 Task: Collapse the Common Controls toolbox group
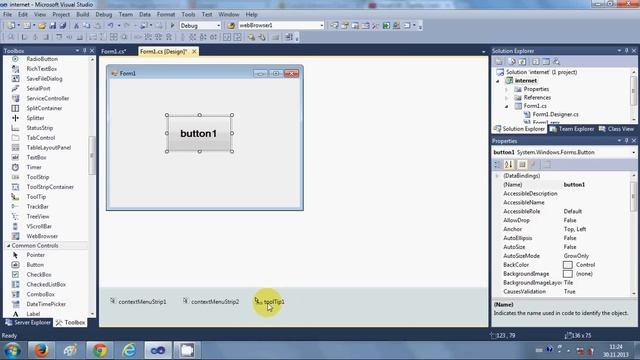pos(8,246)
